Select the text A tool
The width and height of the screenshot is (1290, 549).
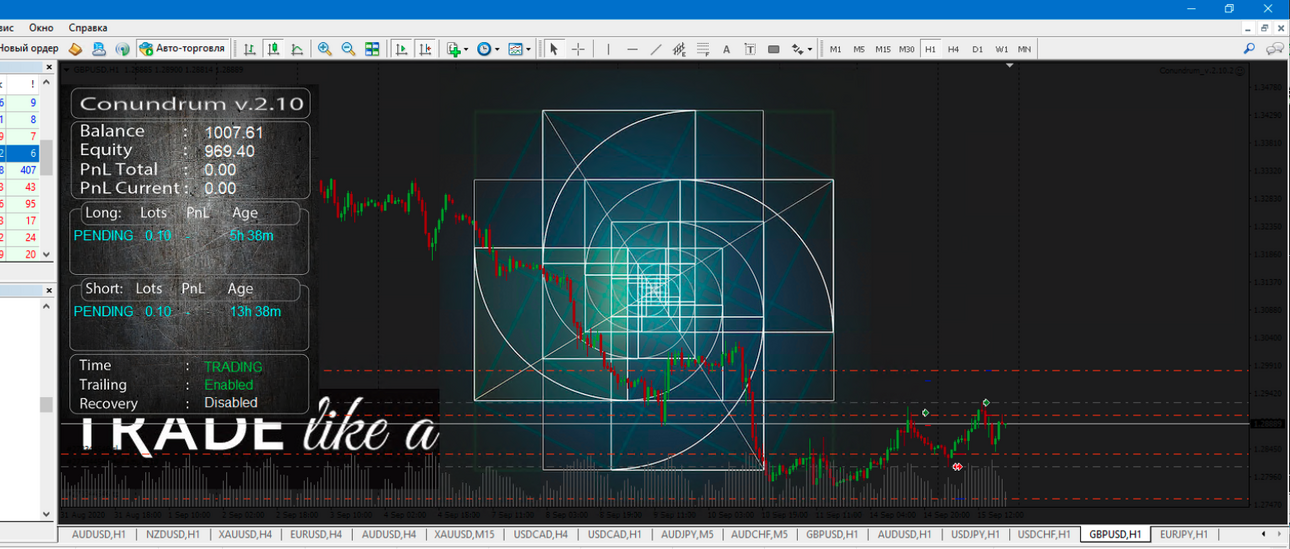click(x=726, y=48)
